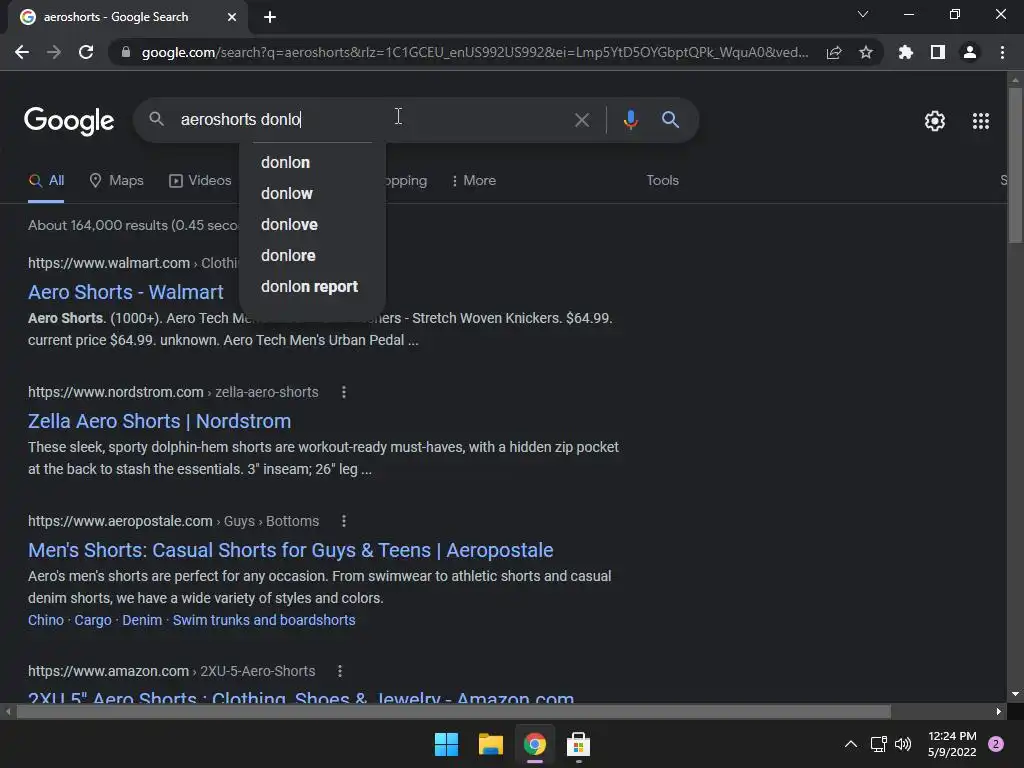
Task: Expand the tab search chevron
Action: pos(863,14)
